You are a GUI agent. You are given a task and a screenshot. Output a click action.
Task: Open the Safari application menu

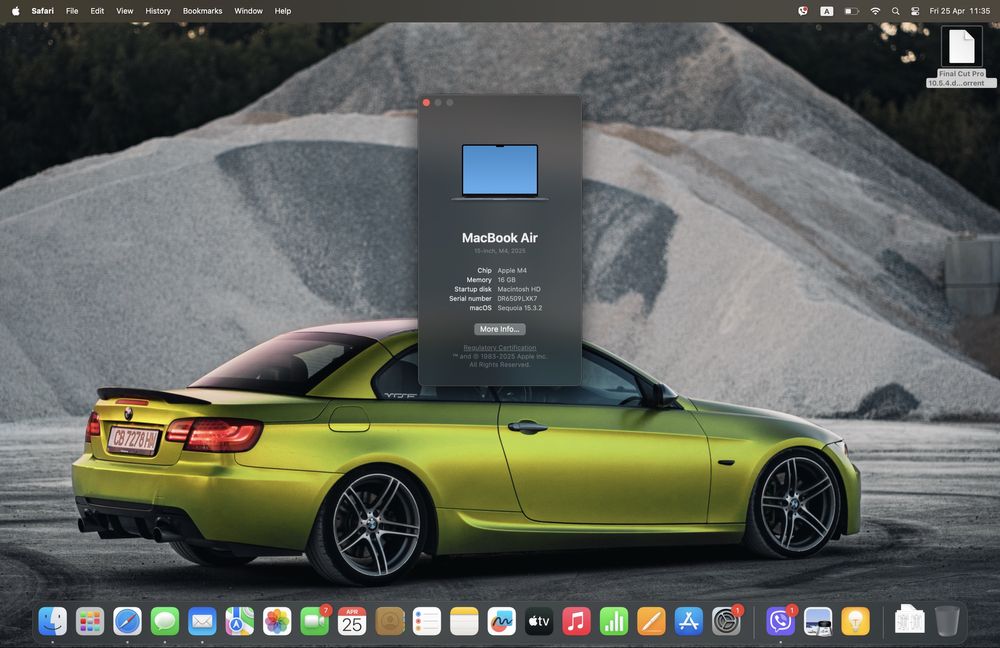(x=43, y=11)
